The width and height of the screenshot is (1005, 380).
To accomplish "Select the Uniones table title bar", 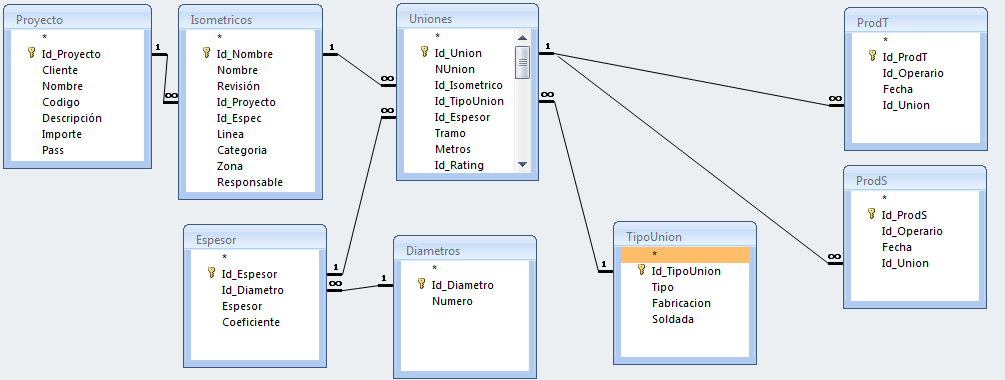I will (467, 19).
